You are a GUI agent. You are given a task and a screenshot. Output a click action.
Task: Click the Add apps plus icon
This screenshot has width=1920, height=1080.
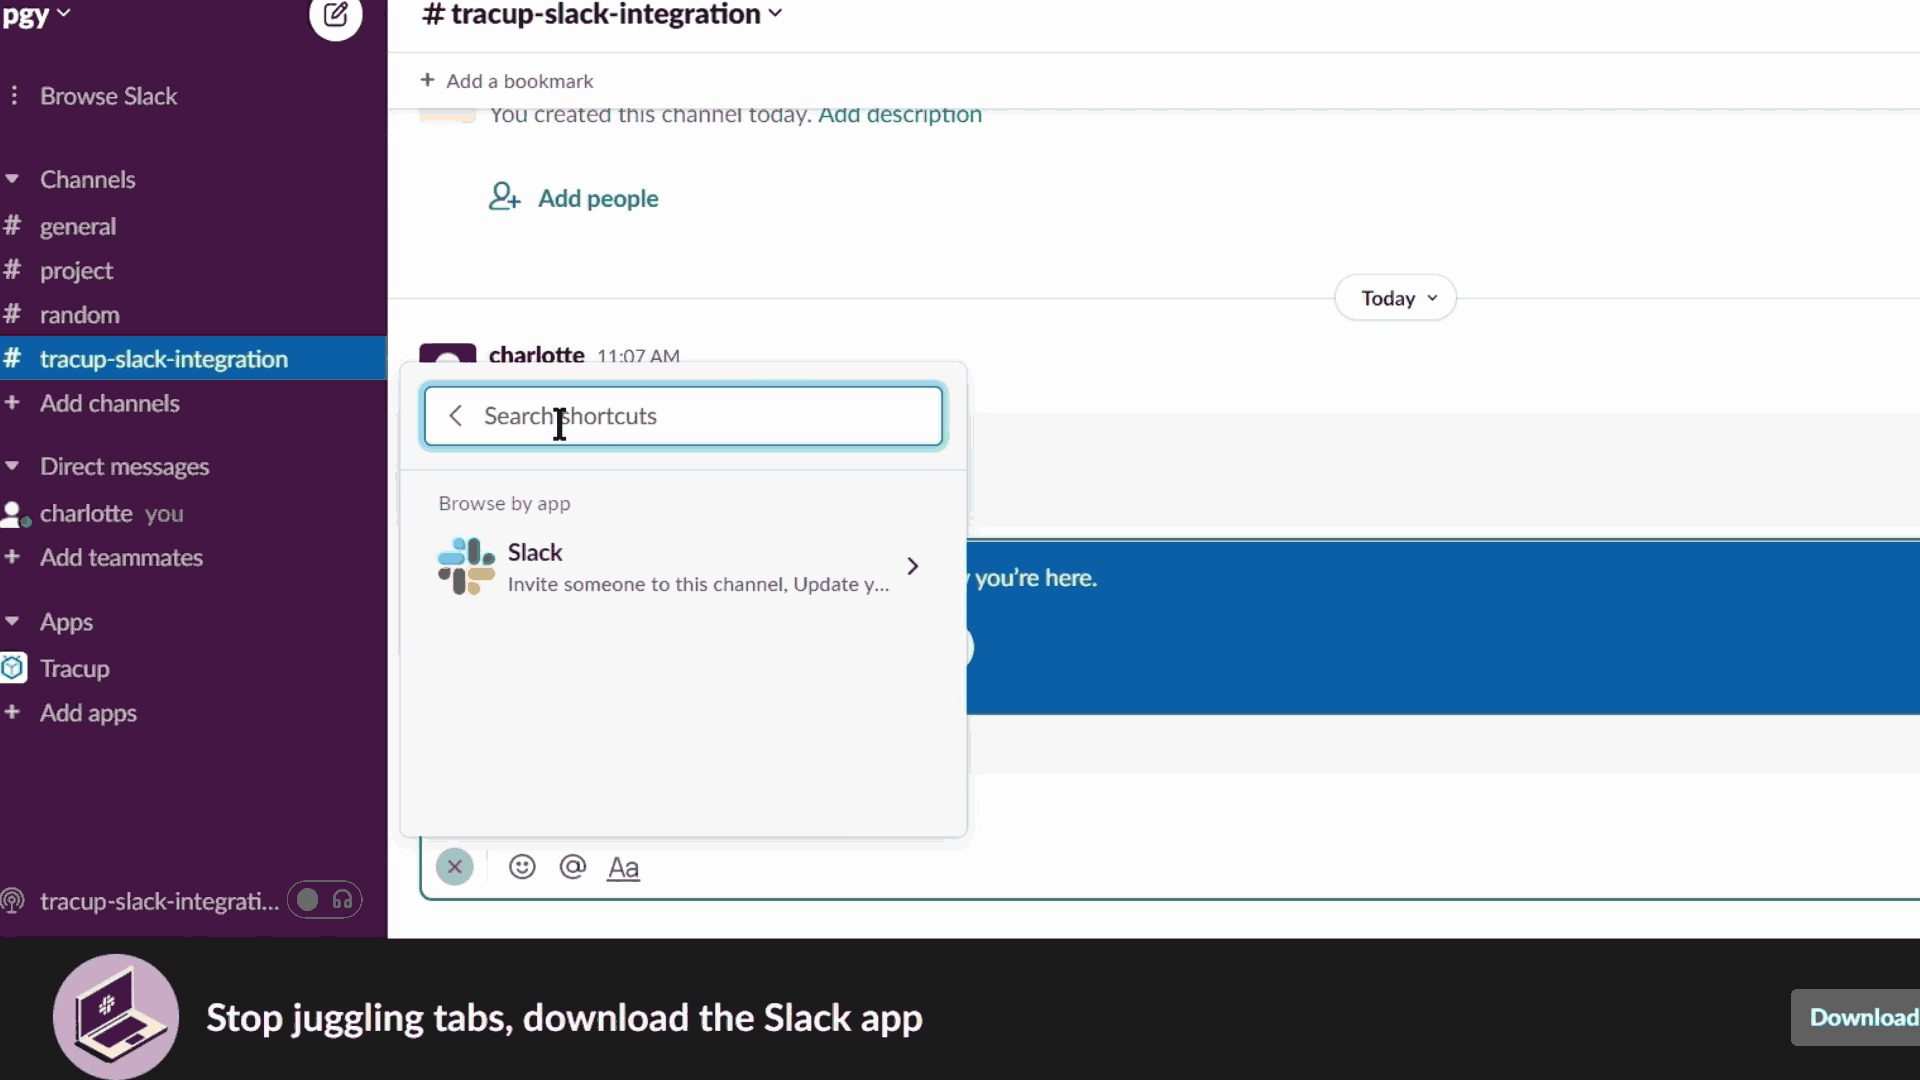point(14,712)
